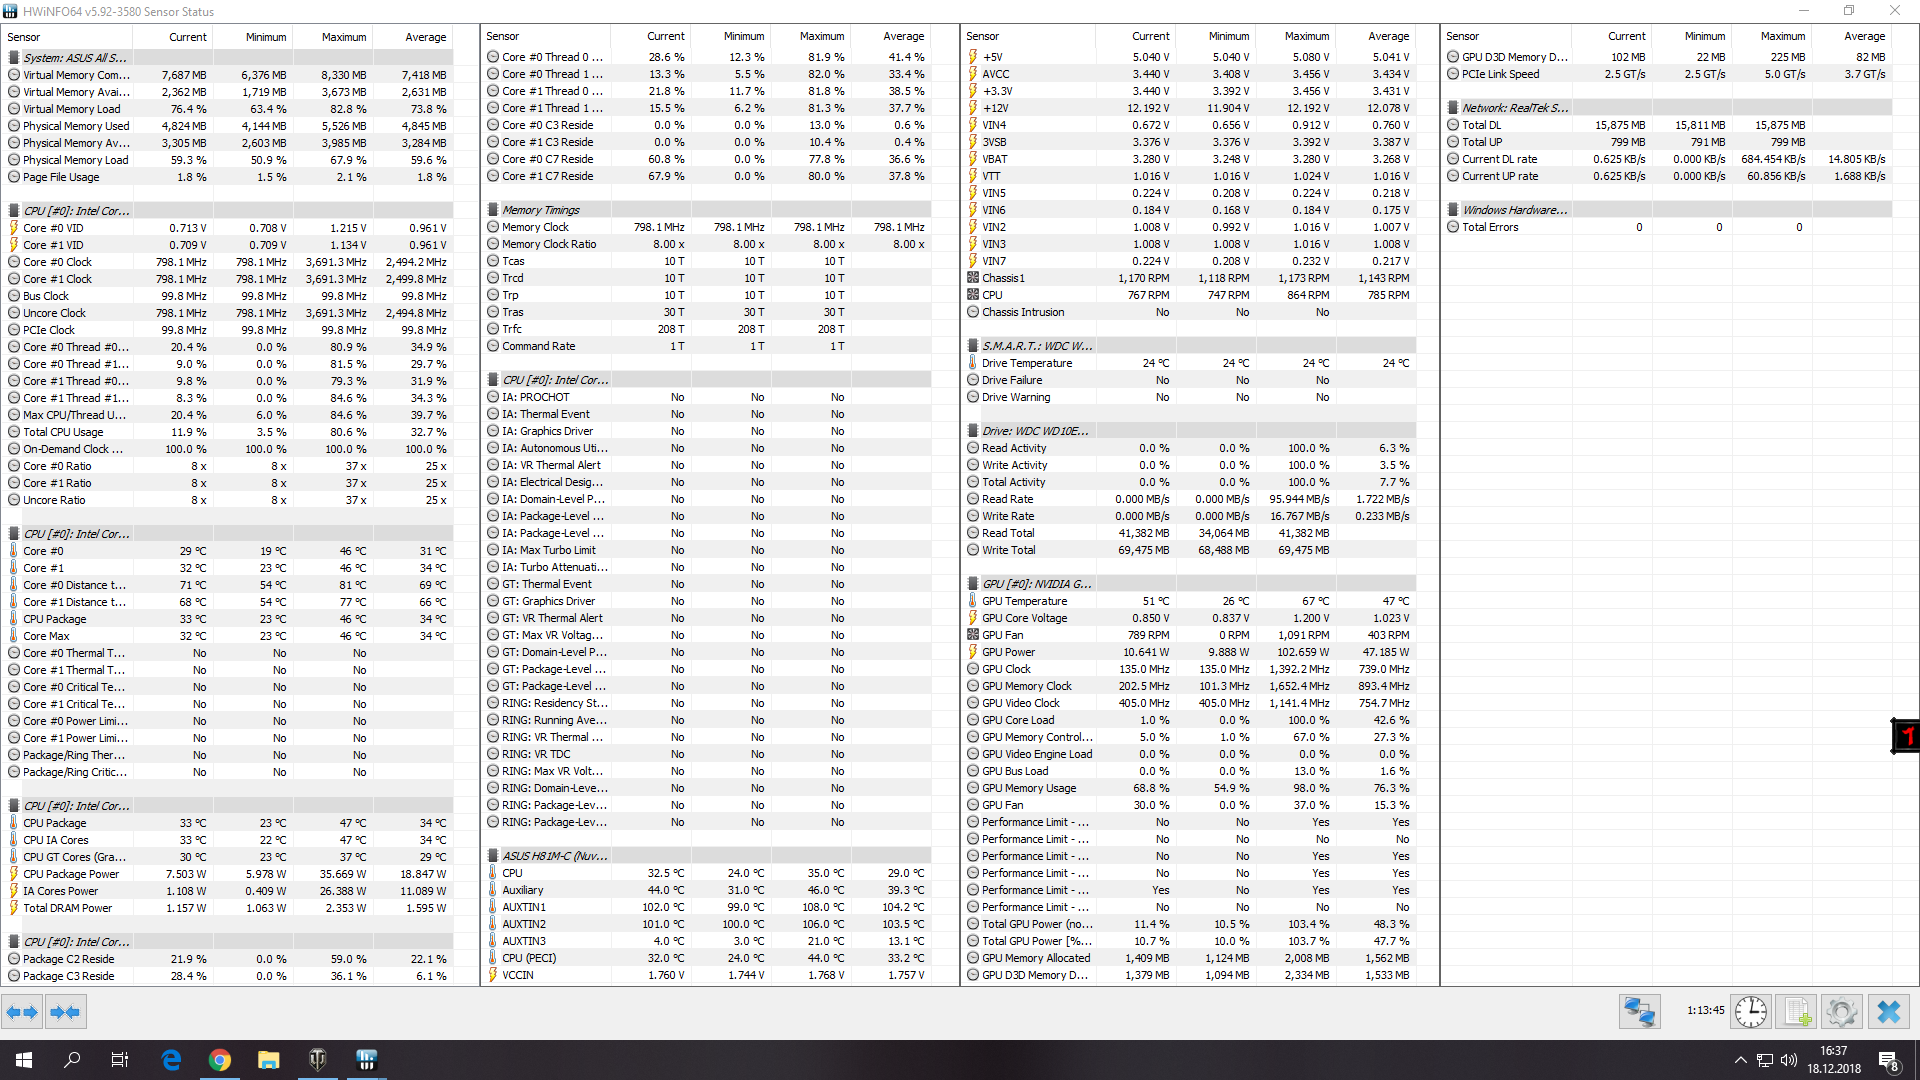Click the red side tab on right edge
The image size is (1920, 1080).
pyautogui.click(x=1906, y=736)
